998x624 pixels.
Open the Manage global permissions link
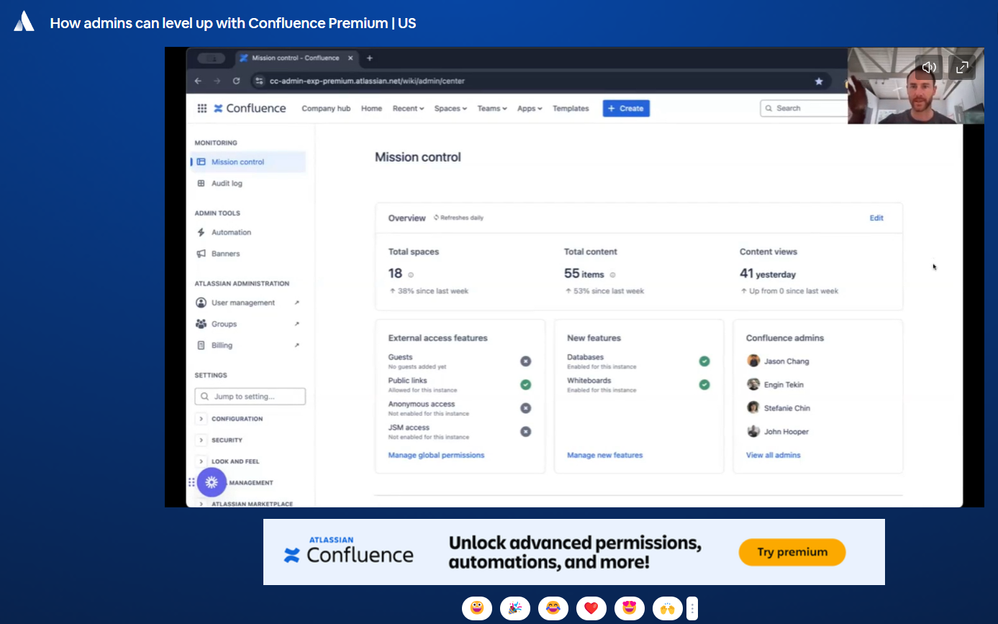(x=436, y=455)
